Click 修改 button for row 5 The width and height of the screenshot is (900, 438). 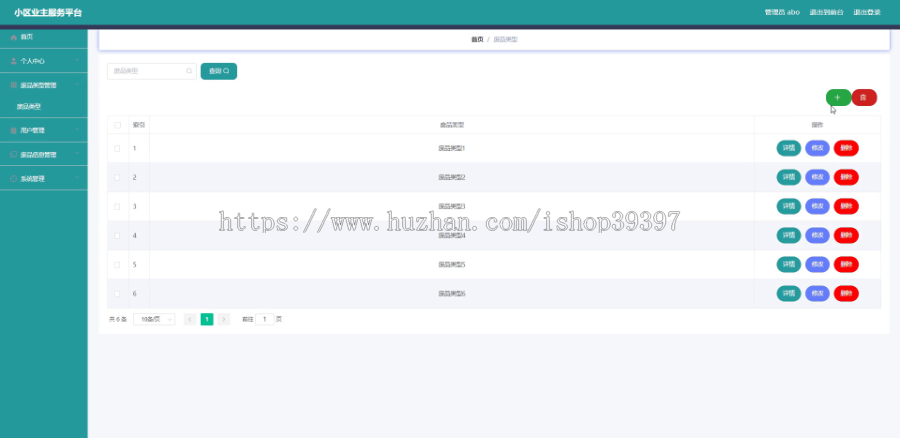pos(817,265)
